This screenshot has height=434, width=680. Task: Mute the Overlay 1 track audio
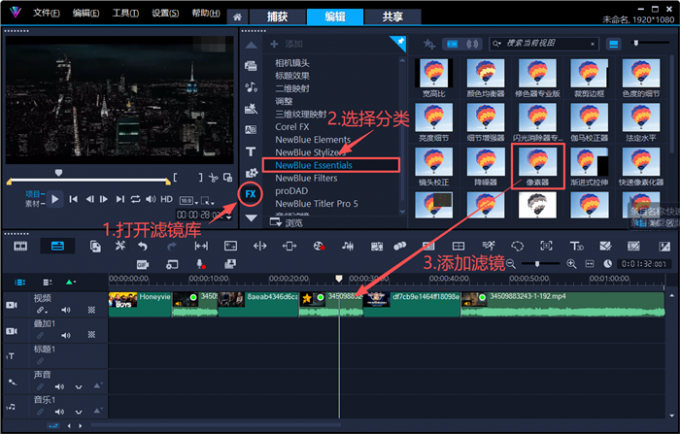(65, 335)
